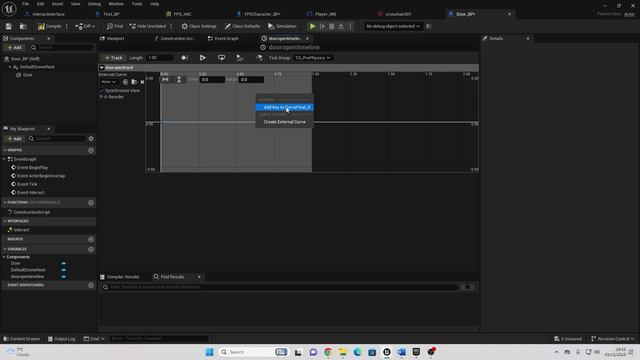Close the dooropentimeline tab
Viewport: 640px width, 360px height.
307,38
